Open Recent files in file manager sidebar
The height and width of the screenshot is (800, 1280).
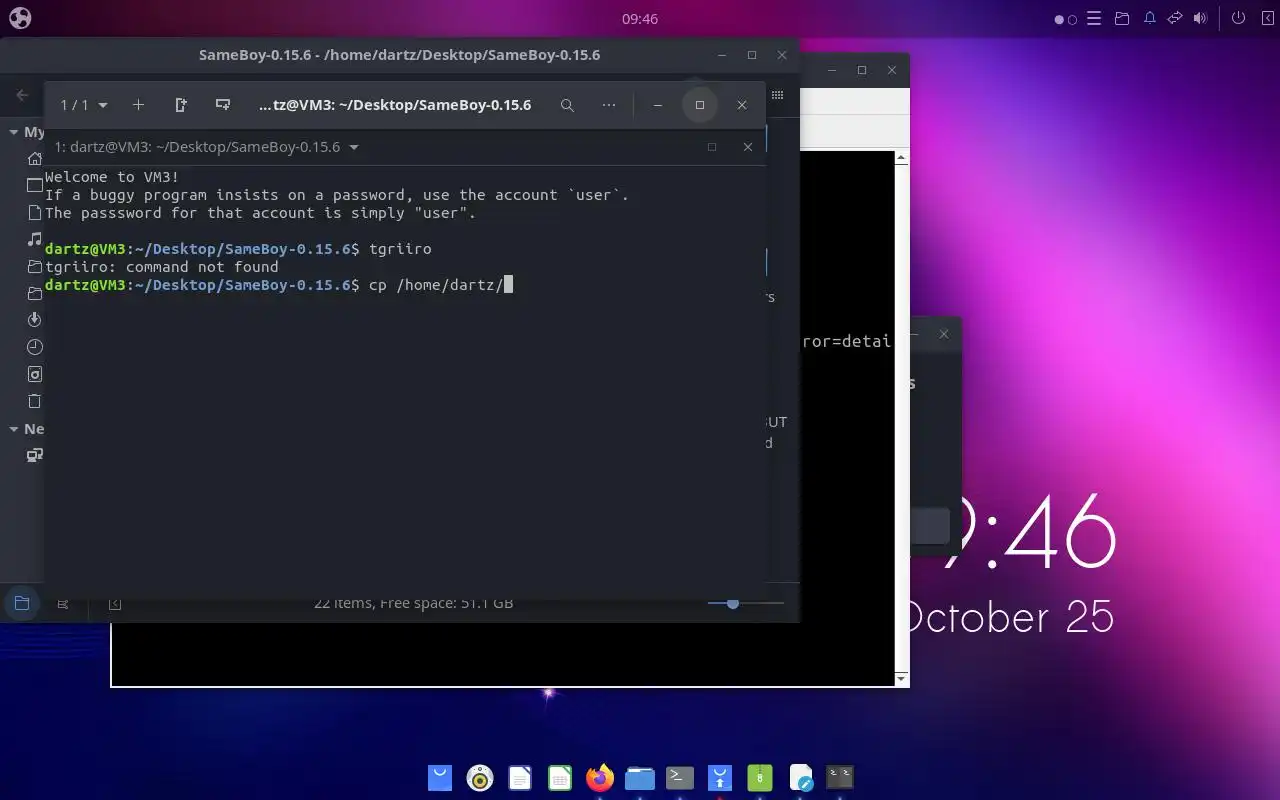click(35, 347)
